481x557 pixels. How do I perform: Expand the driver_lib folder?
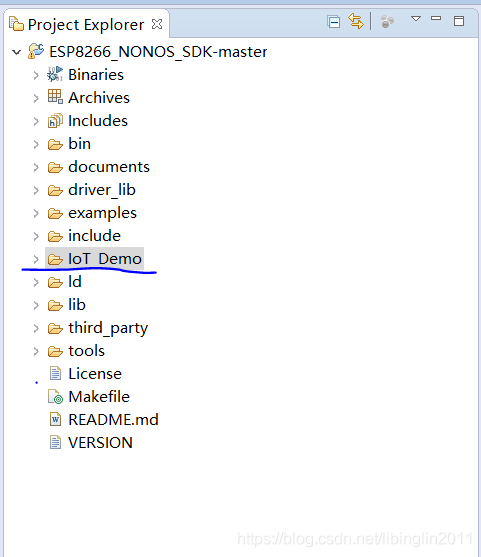click(x=36, y=190)
